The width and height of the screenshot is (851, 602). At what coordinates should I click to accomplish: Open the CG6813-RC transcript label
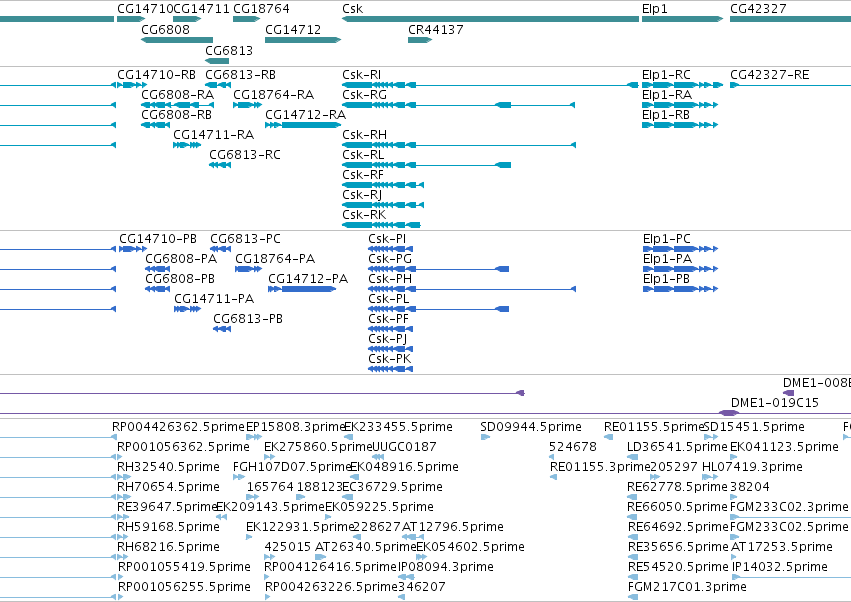tap(245, 155)
